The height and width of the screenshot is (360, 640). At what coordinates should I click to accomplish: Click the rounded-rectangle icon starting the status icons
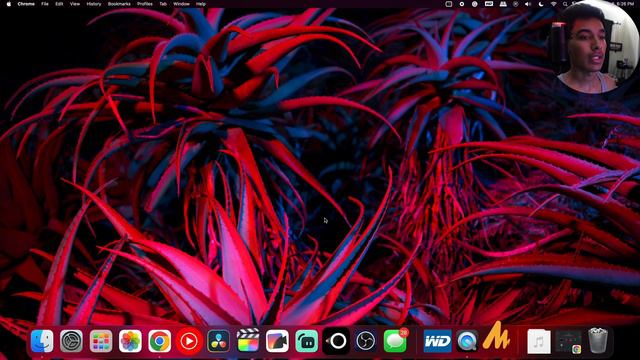[x=449, y=4]
